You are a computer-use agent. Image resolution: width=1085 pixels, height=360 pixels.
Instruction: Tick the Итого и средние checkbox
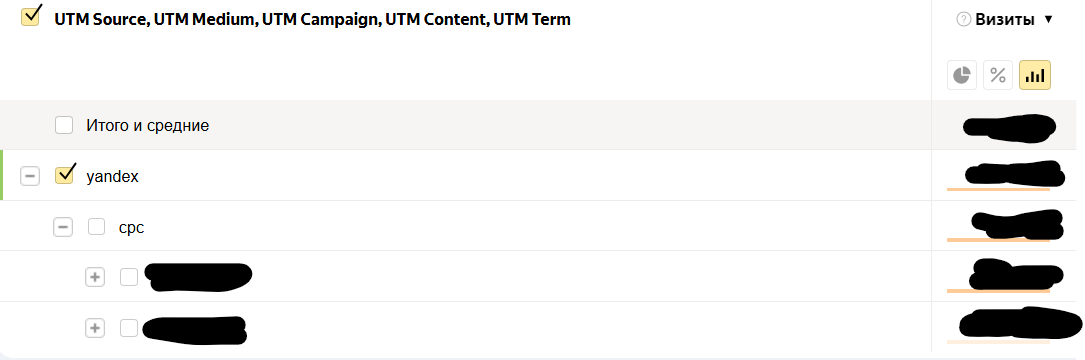(64, 125)
